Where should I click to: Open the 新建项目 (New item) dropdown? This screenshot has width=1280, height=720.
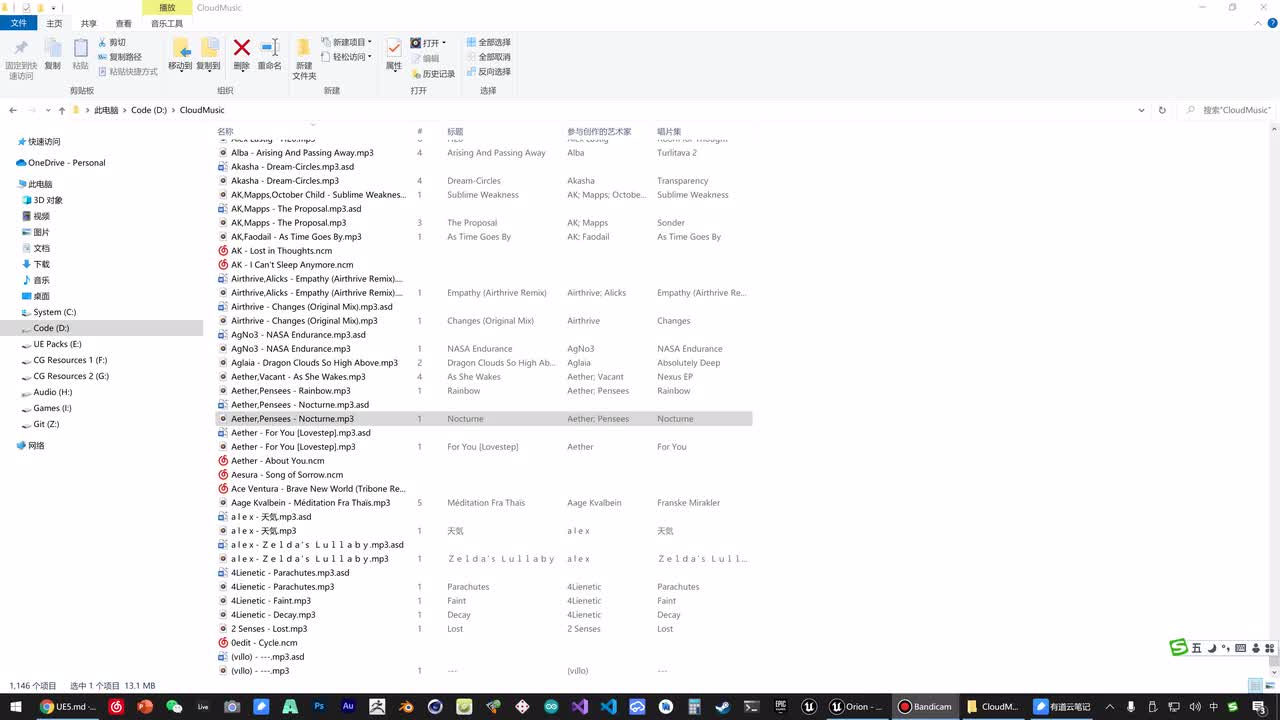click(346, 42)
